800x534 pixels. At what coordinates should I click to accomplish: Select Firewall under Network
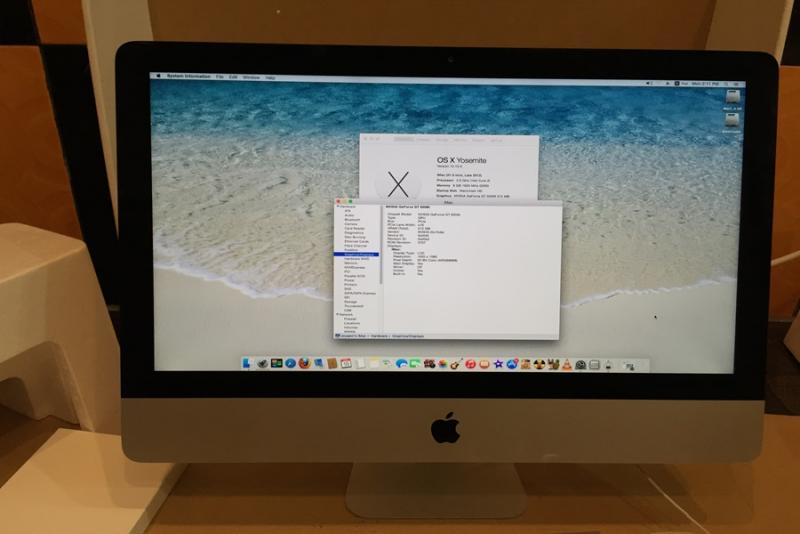click(350, 319)
